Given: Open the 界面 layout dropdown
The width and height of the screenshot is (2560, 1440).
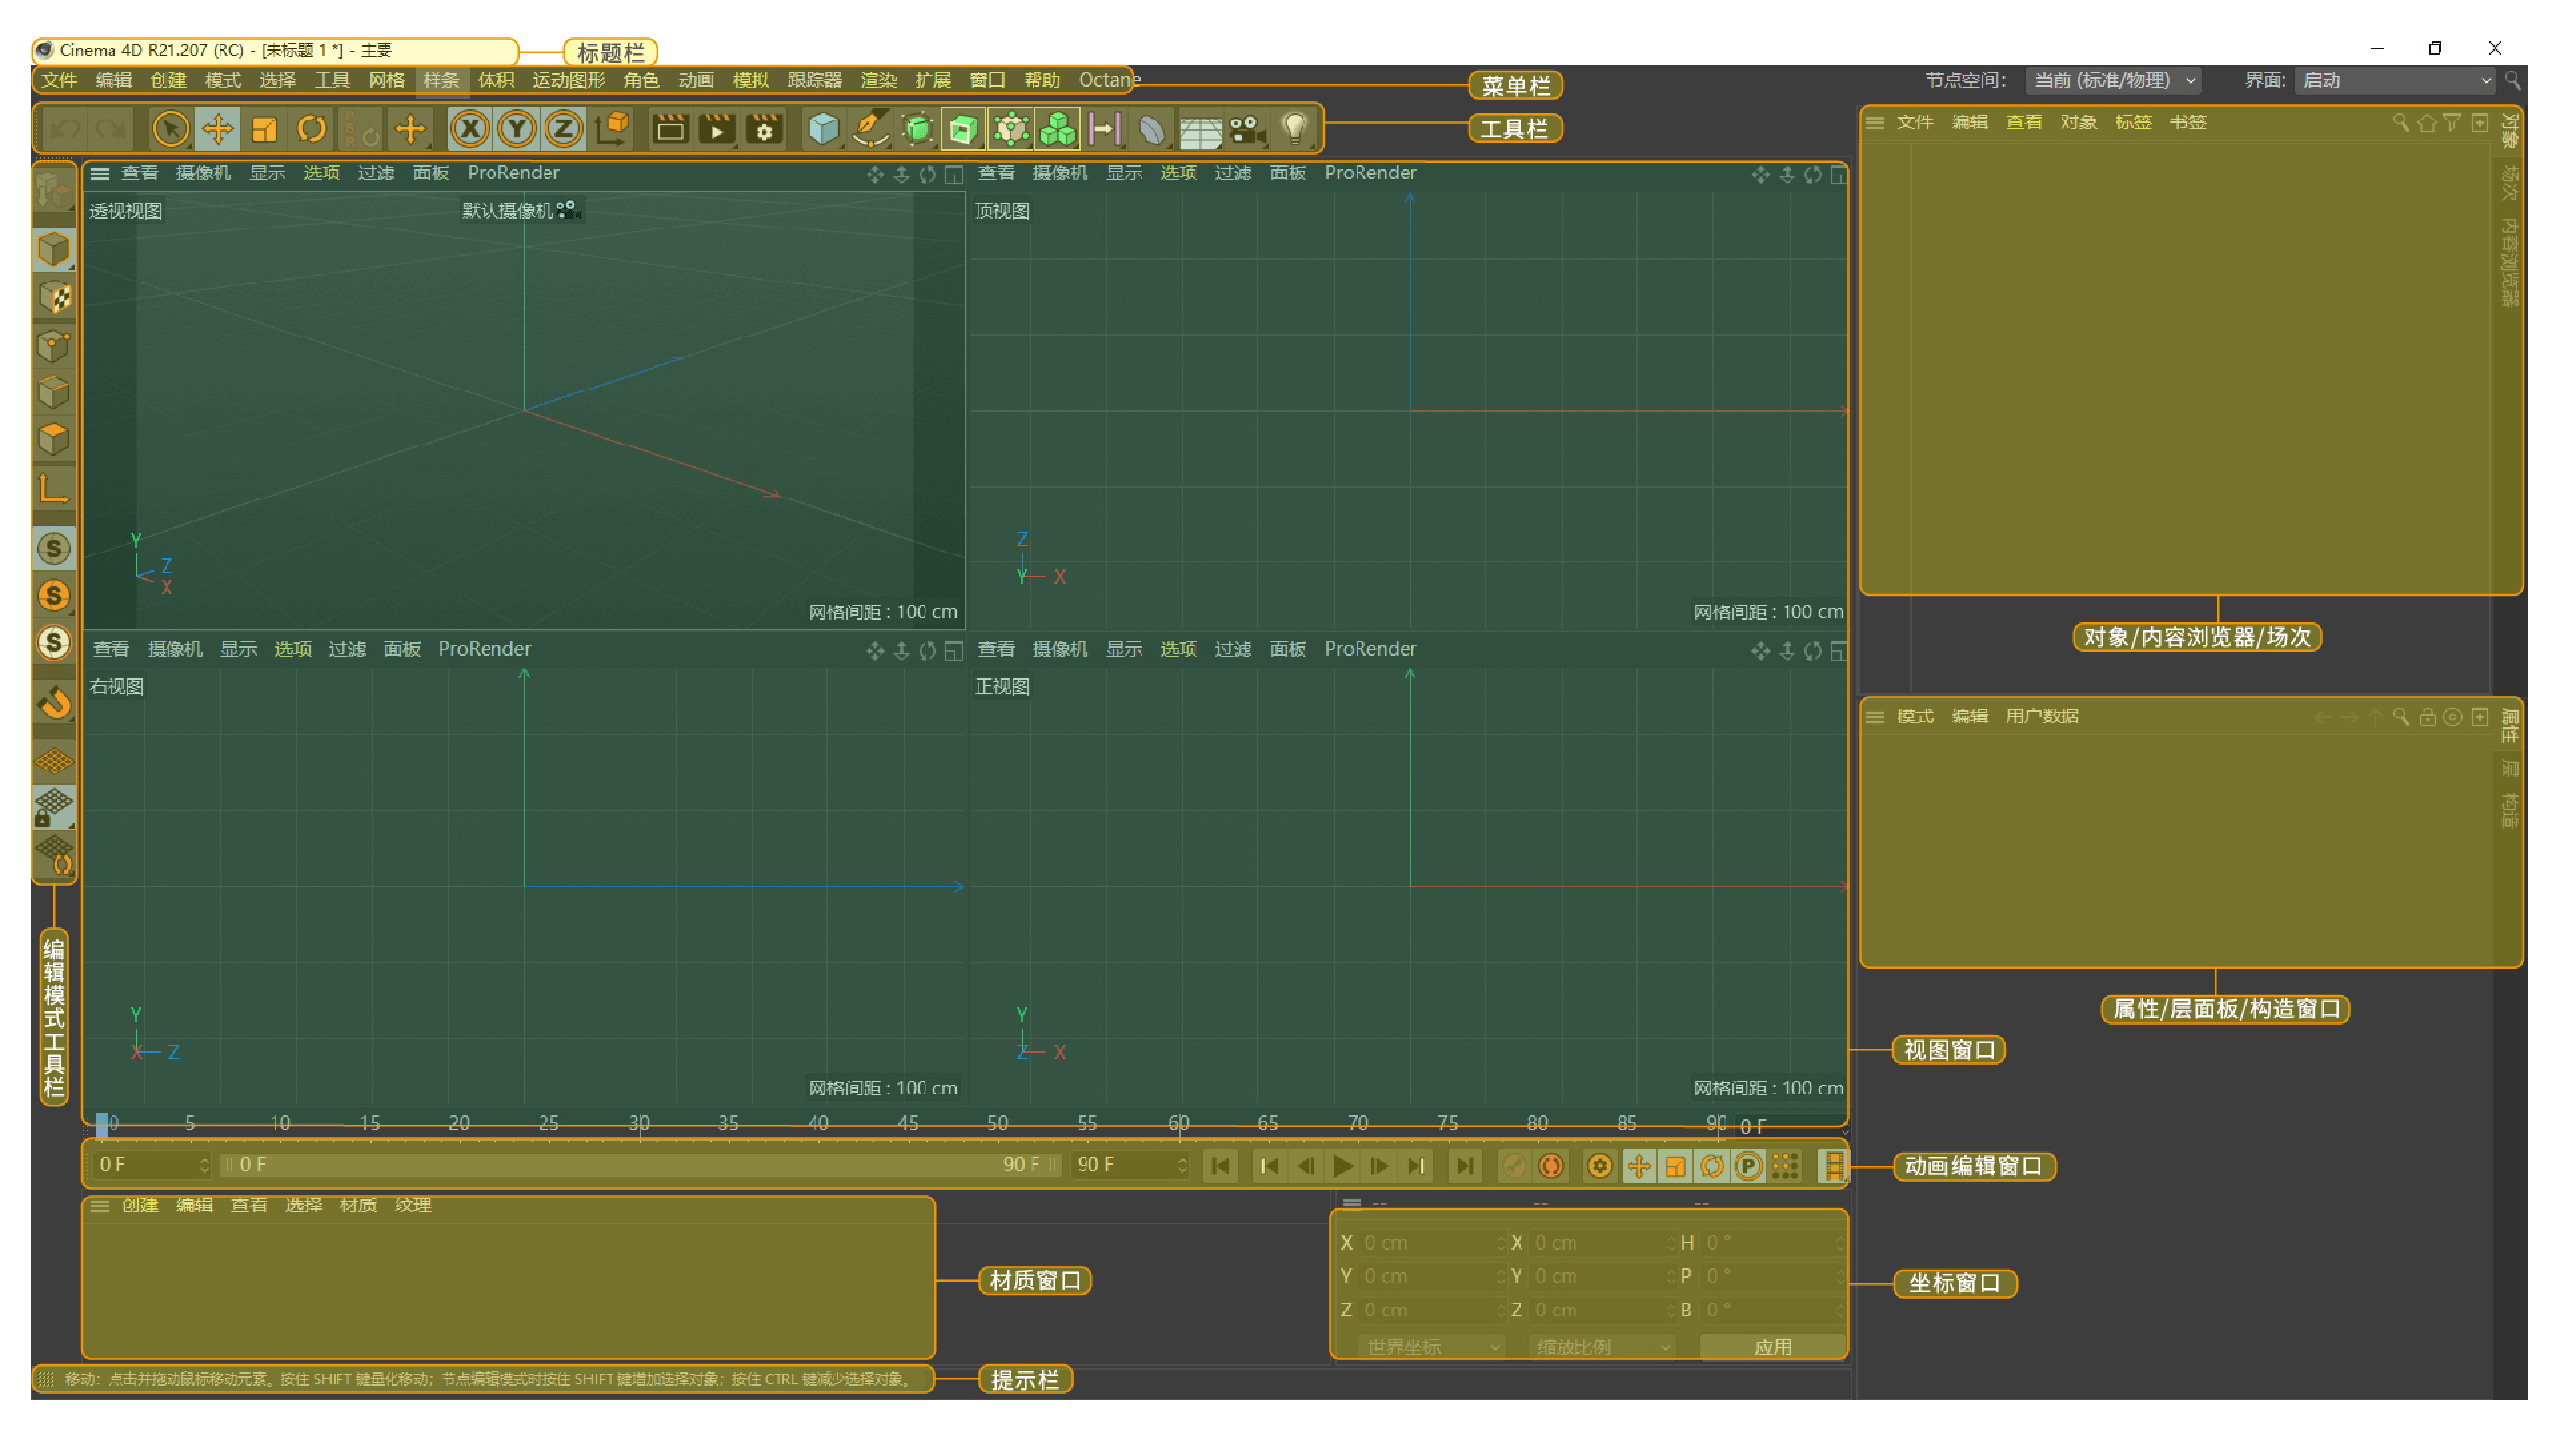Looking at the screenshot, I should 2396,81.
